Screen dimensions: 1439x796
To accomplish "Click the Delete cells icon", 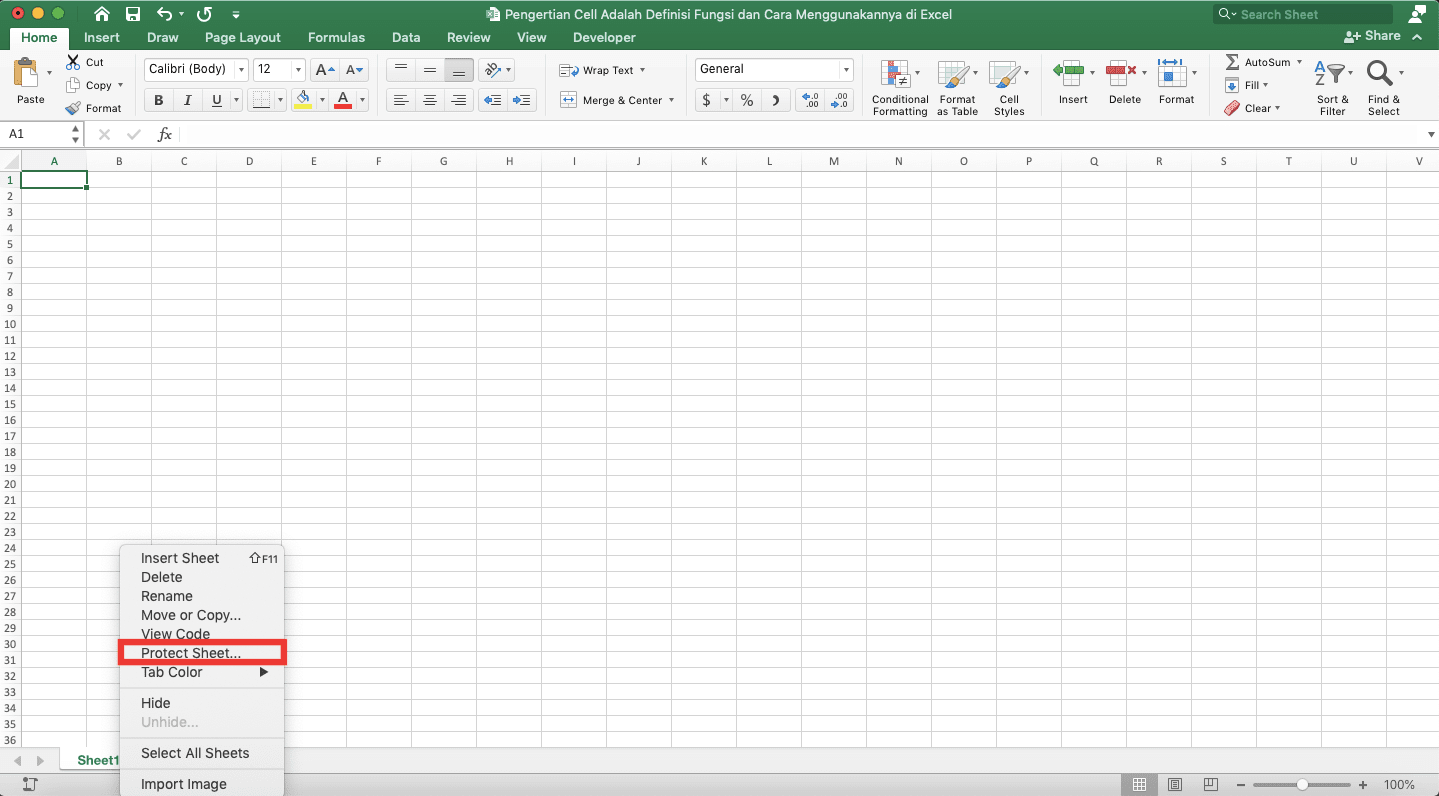I will 1121,71.
